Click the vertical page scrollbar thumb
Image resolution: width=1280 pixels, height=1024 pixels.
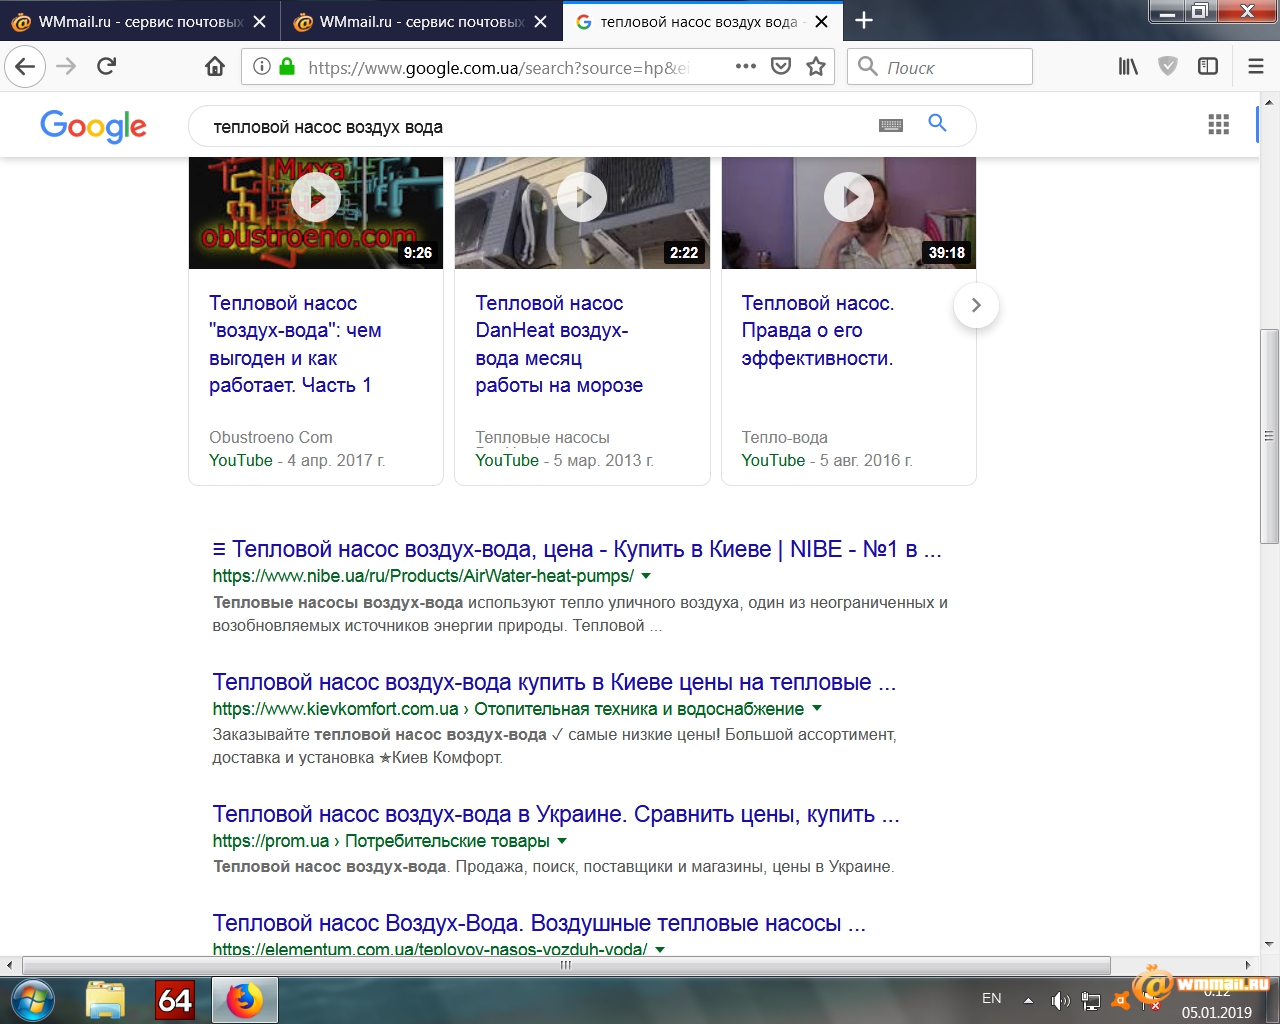tap(1269, 436)
